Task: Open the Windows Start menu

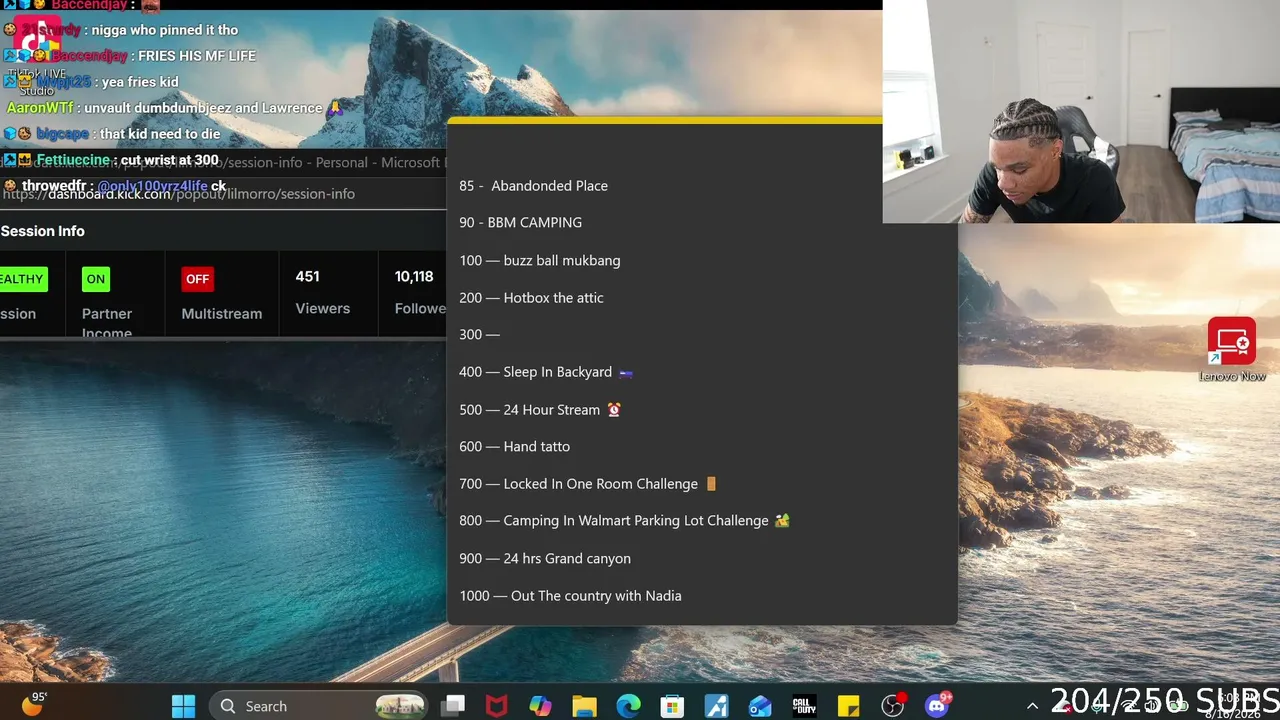Action: (x=184, y=706)
